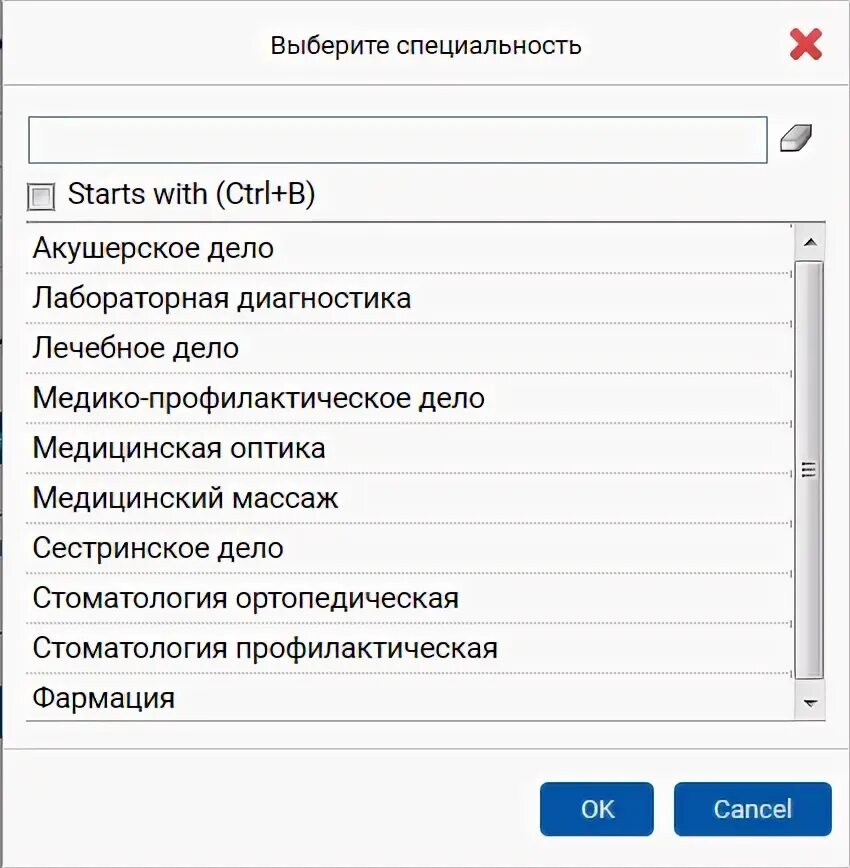The height and width of the screenshot is (868, 850).
Task: Click the eraser icon to clear search
Action: tap(795, 139)
